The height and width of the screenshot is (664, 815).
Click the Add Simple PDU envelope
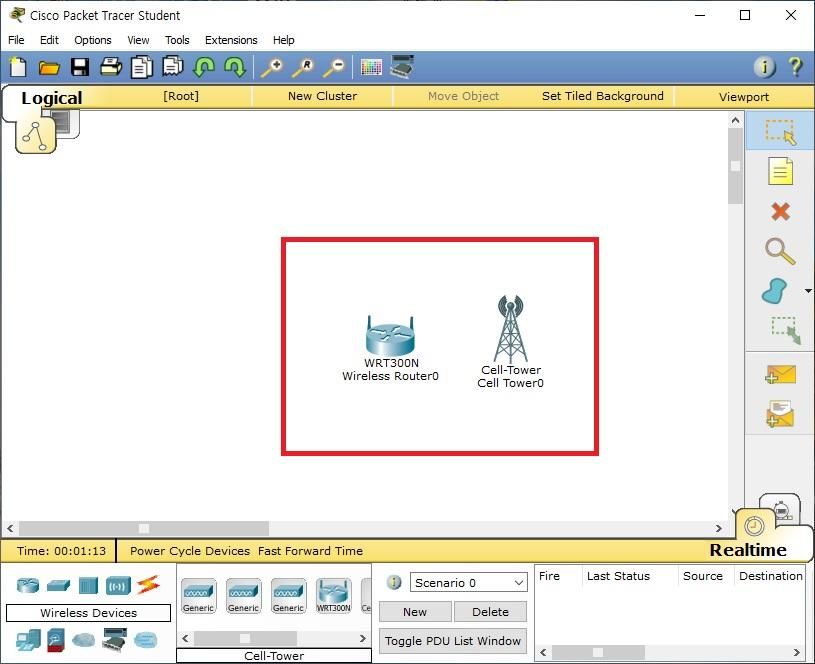point(779,374)
